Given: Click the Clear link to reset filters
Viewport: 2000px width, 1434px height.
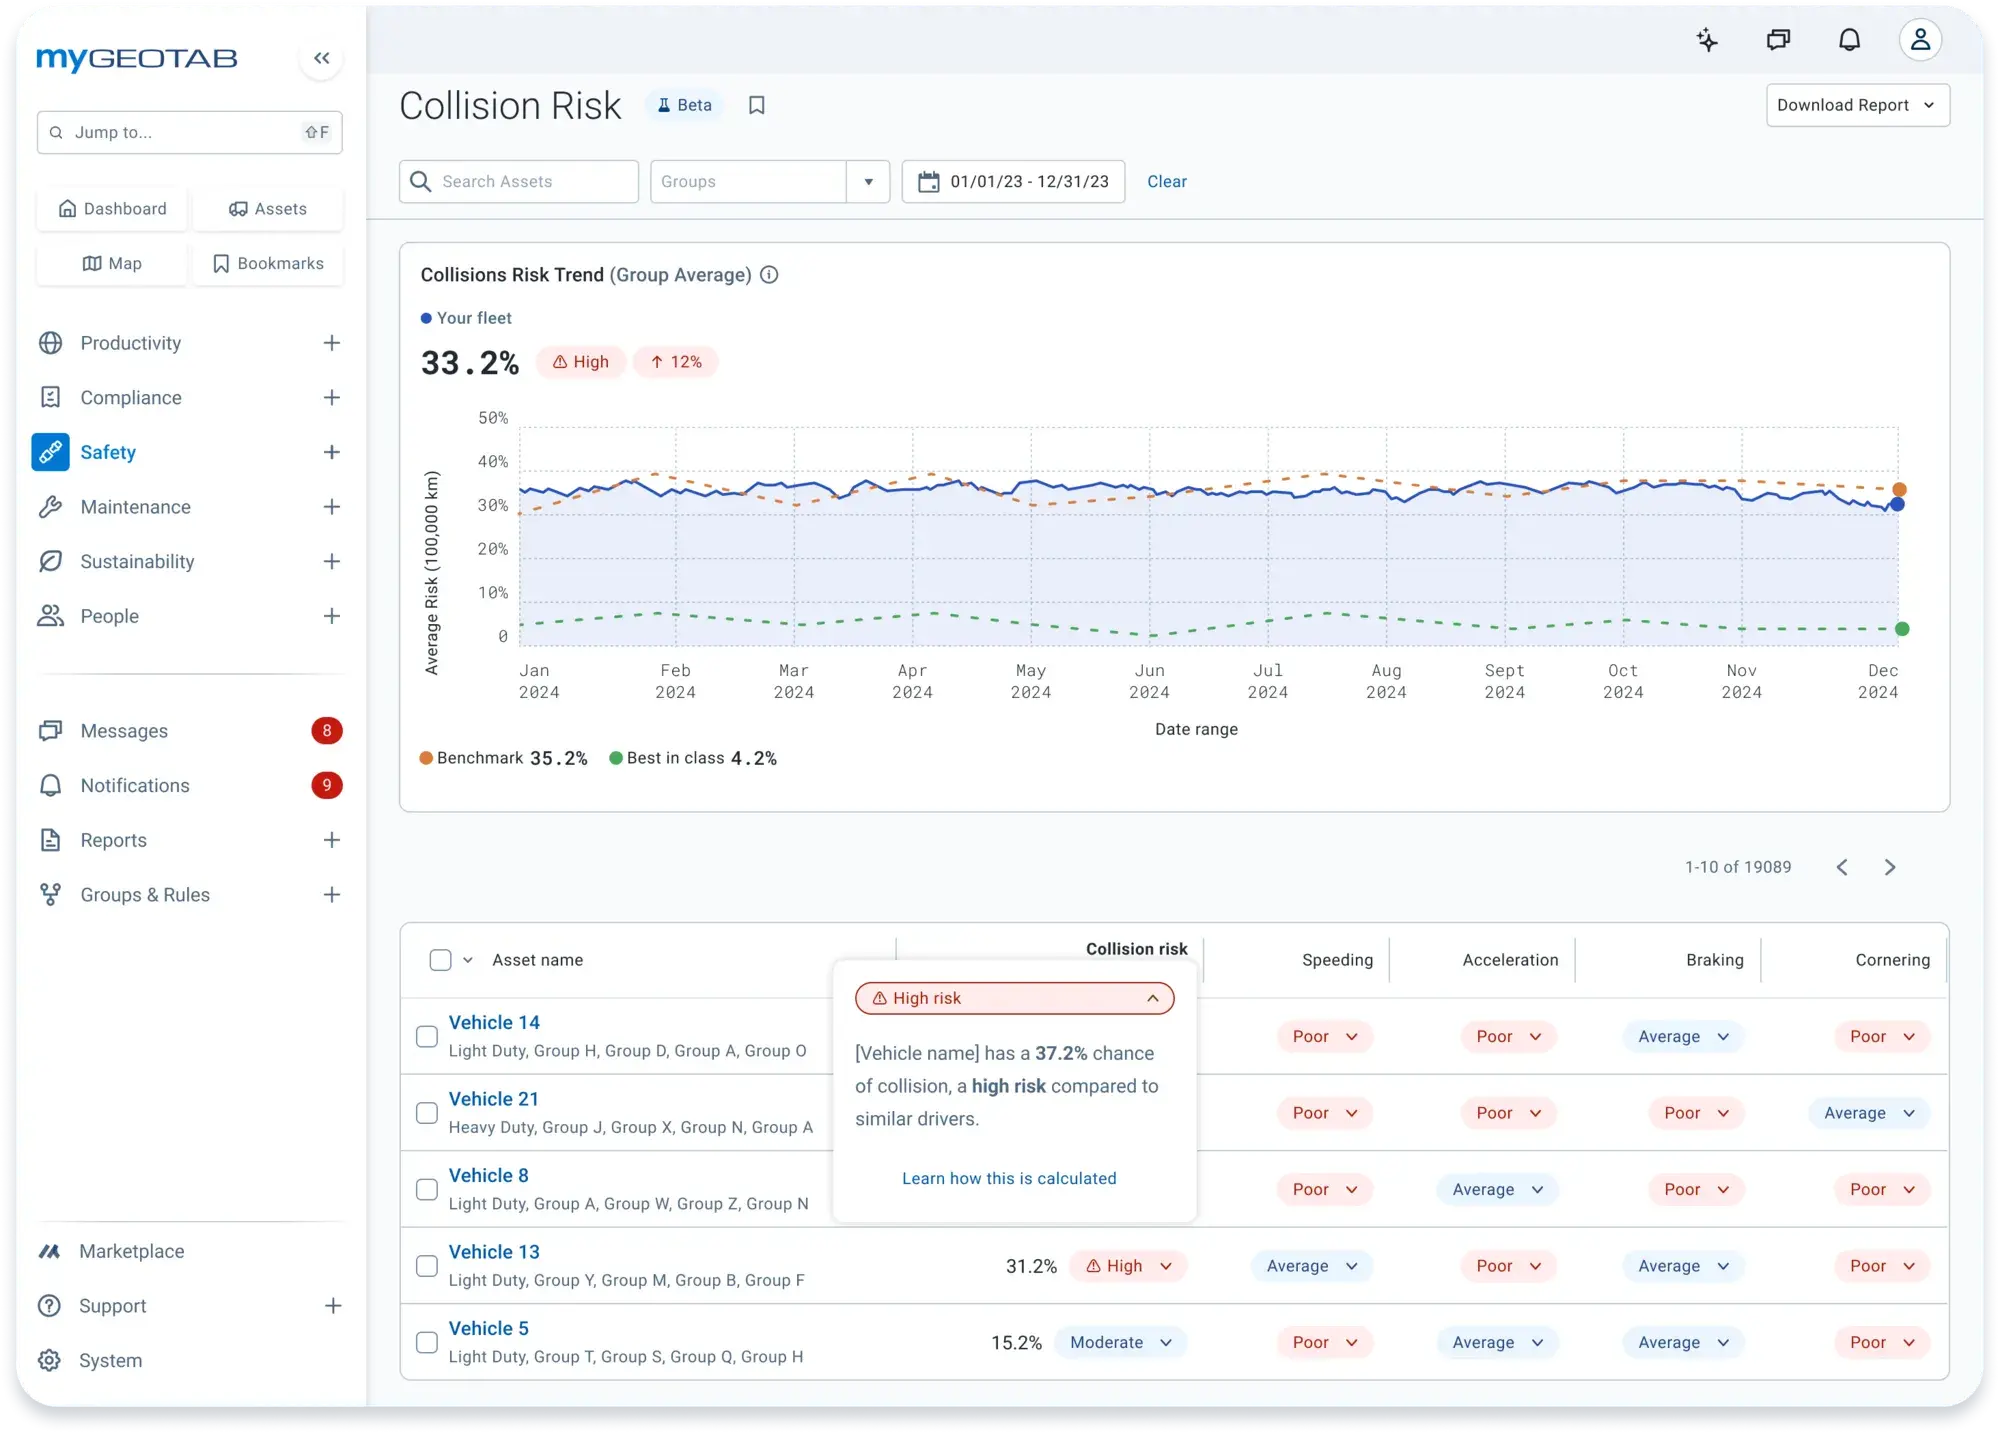Looking at the screenshot, I should 1167,181.
